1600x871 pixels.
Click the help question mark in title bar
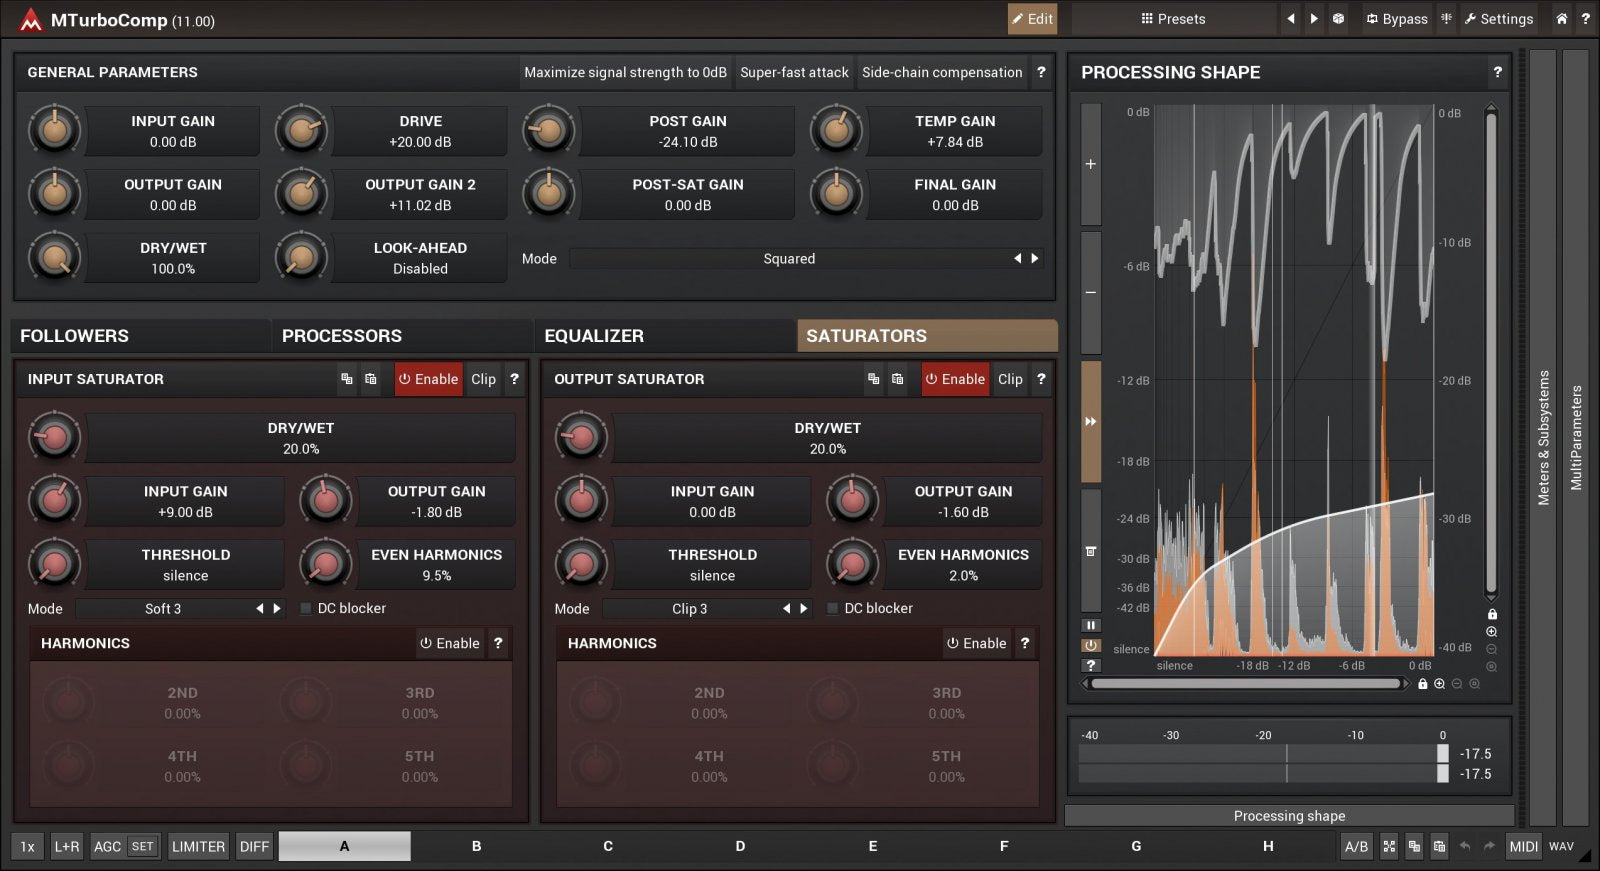coord(1585,18)
